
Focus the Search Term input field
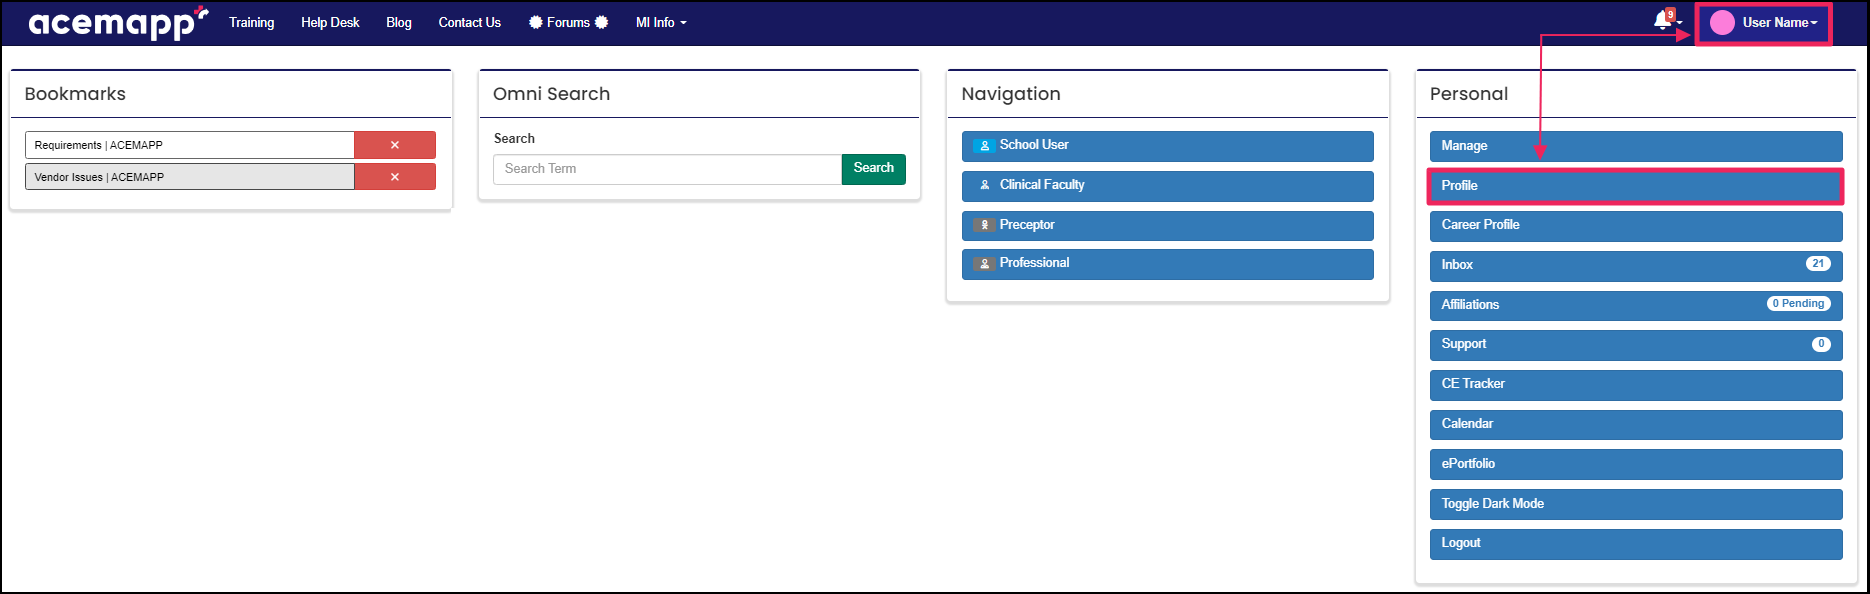(x=667, y=169)
